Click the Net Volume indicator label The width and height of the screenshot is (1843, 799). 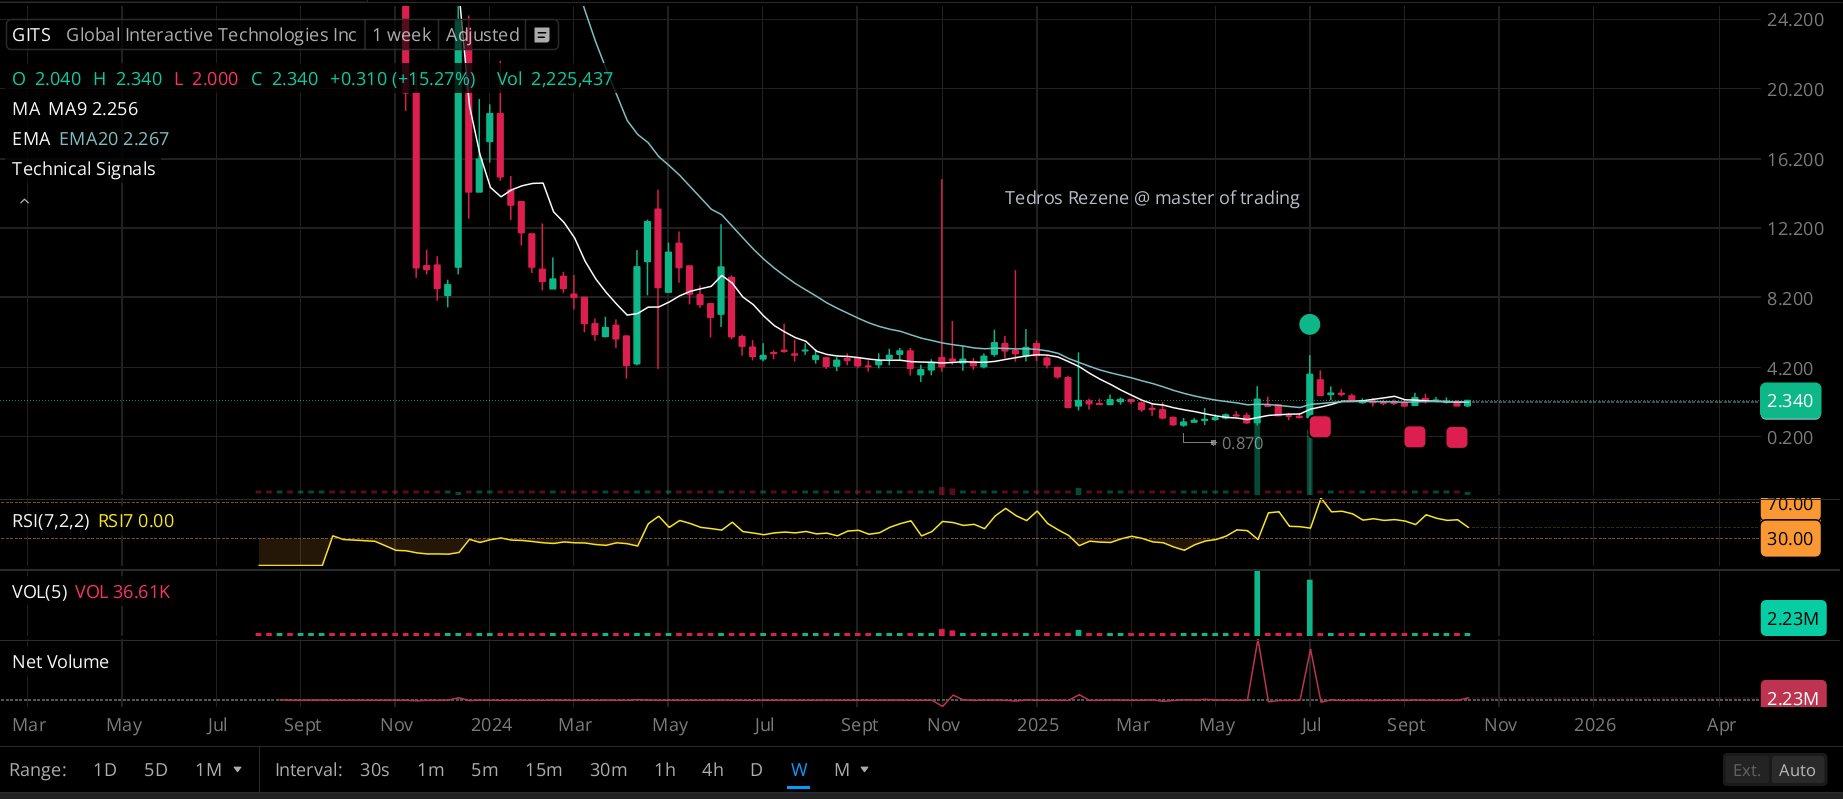pos(60,661)
